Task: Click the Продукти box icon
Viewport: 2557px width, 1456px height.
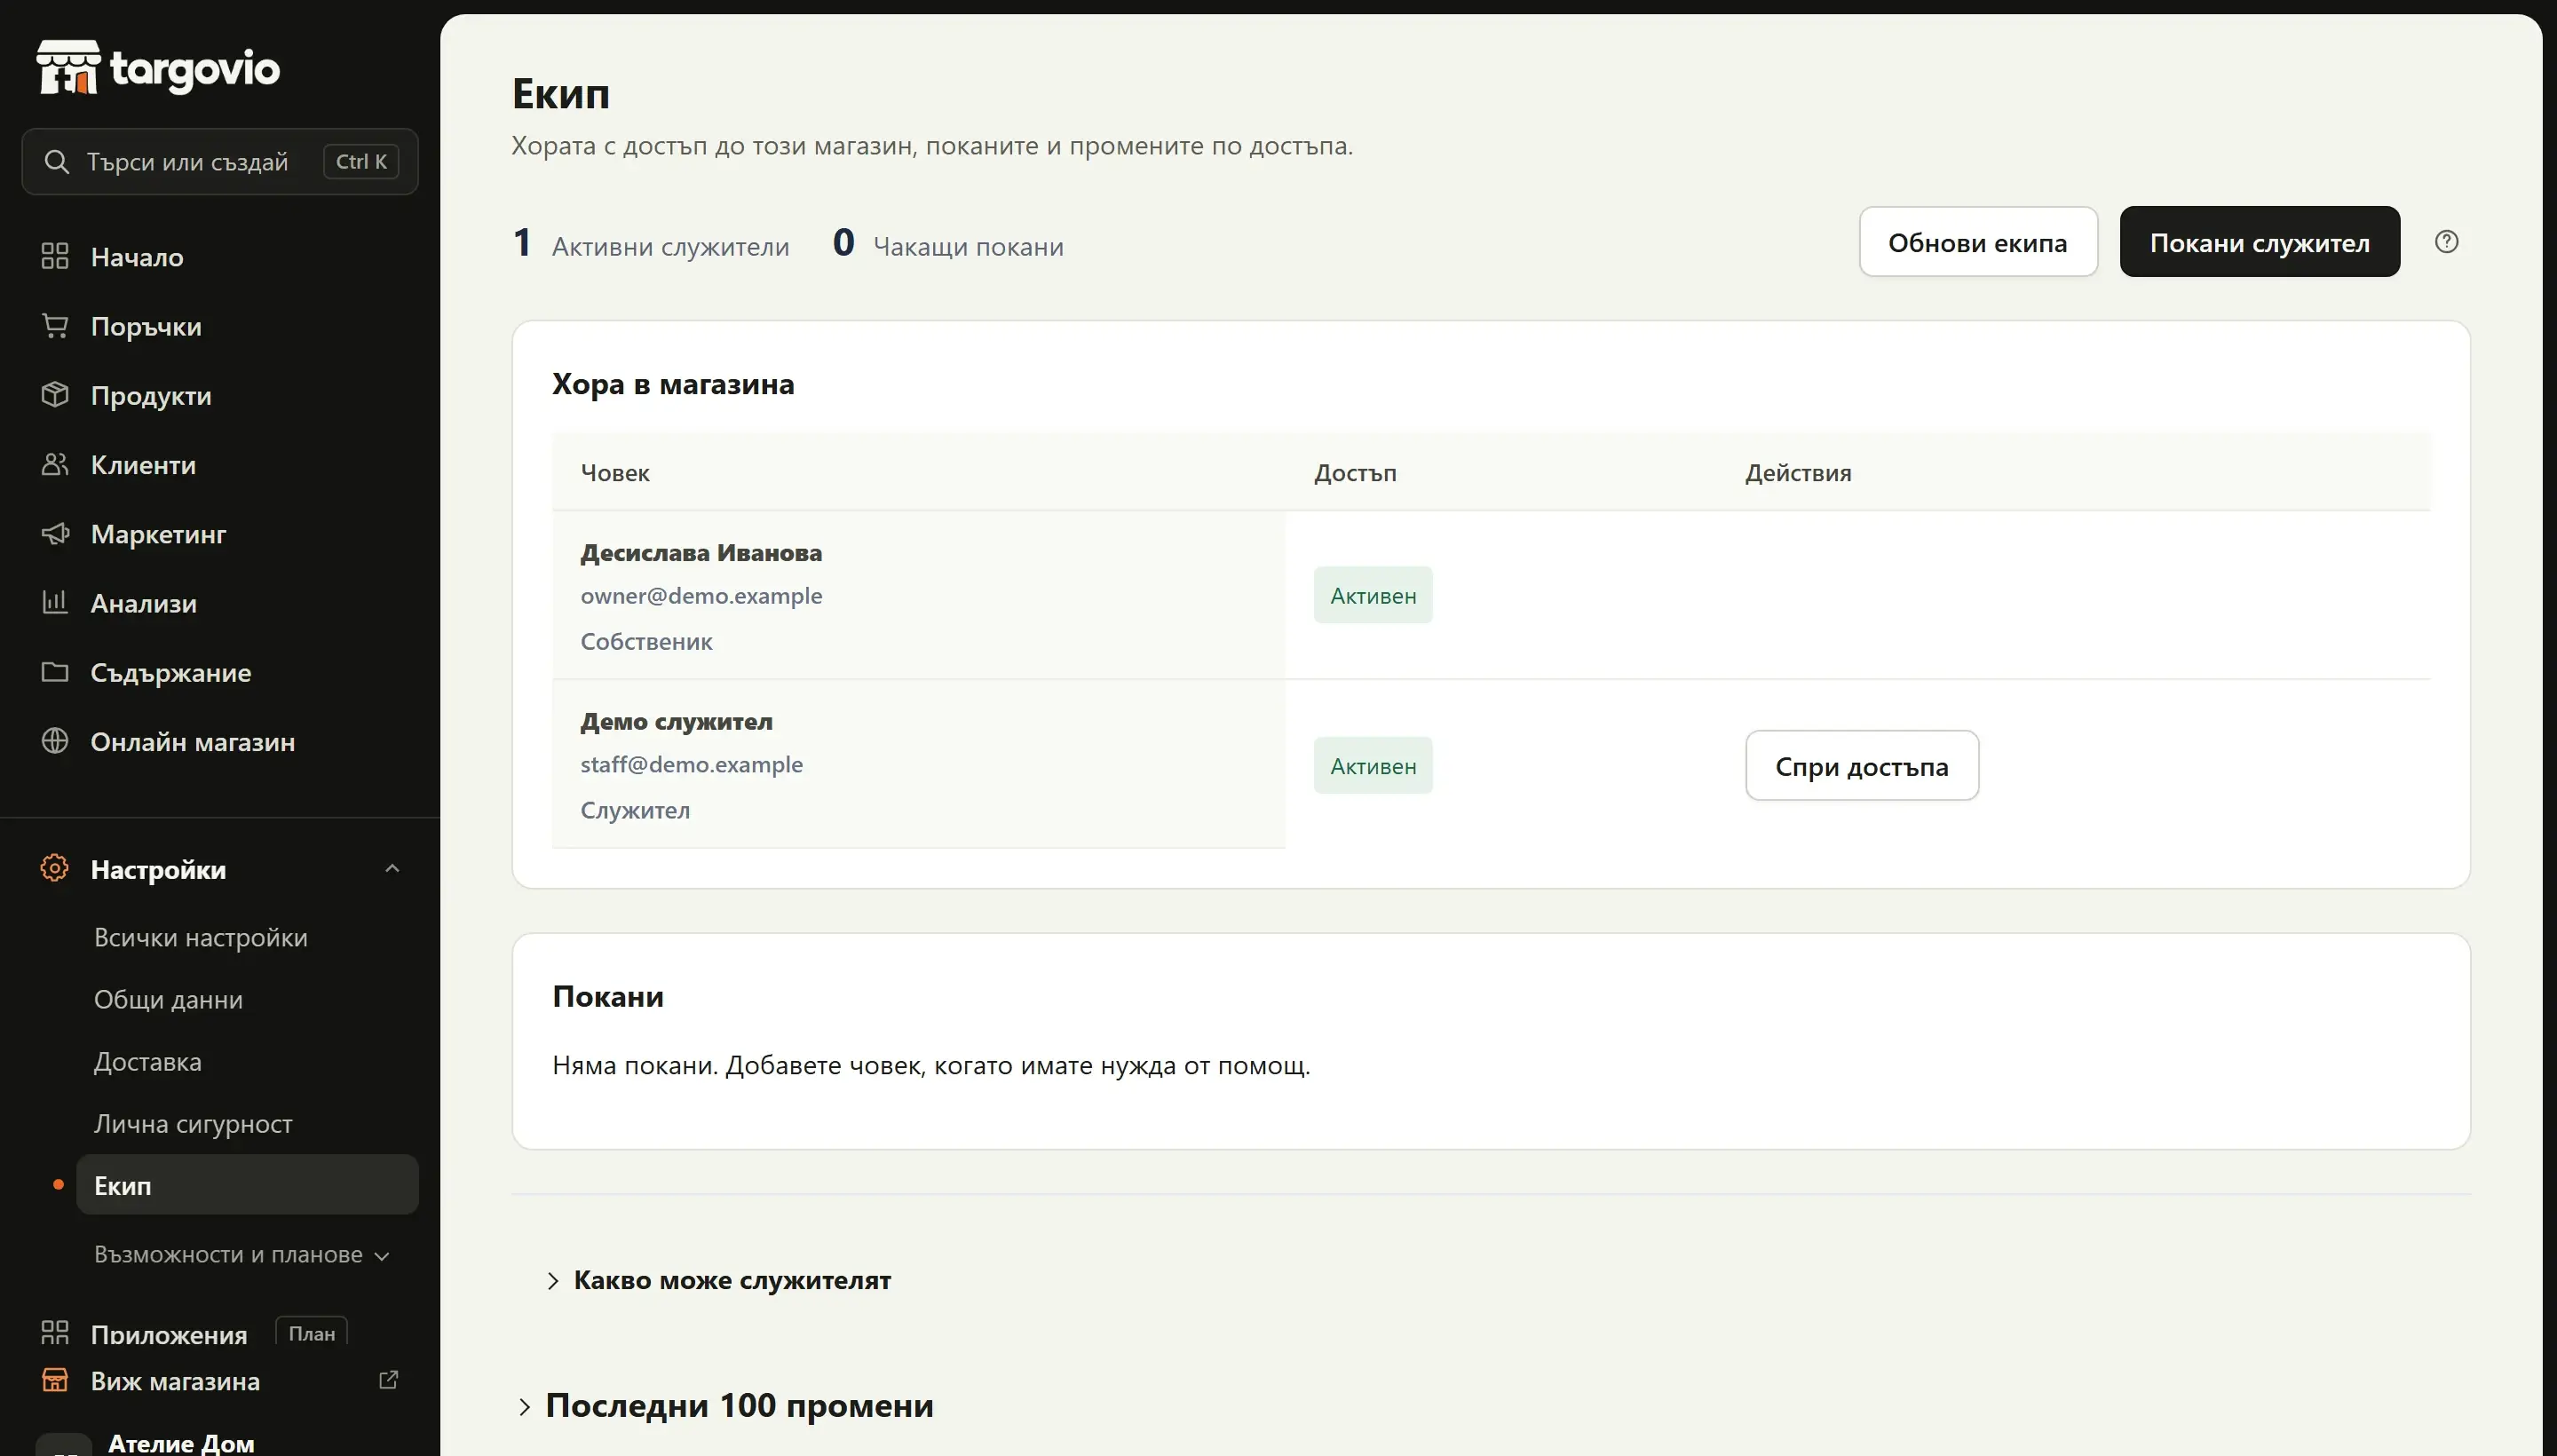Action: coord(55,394)
